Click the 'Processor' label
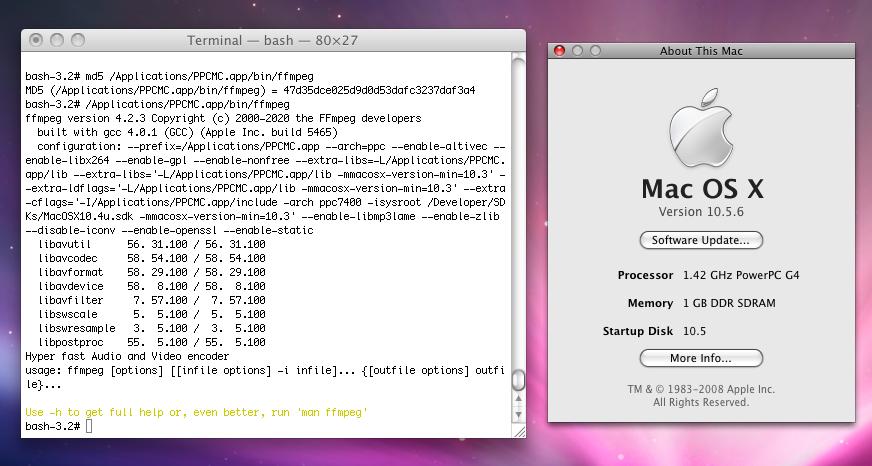The width and height of the screenshot is (872, 466). tap(645, 275)
